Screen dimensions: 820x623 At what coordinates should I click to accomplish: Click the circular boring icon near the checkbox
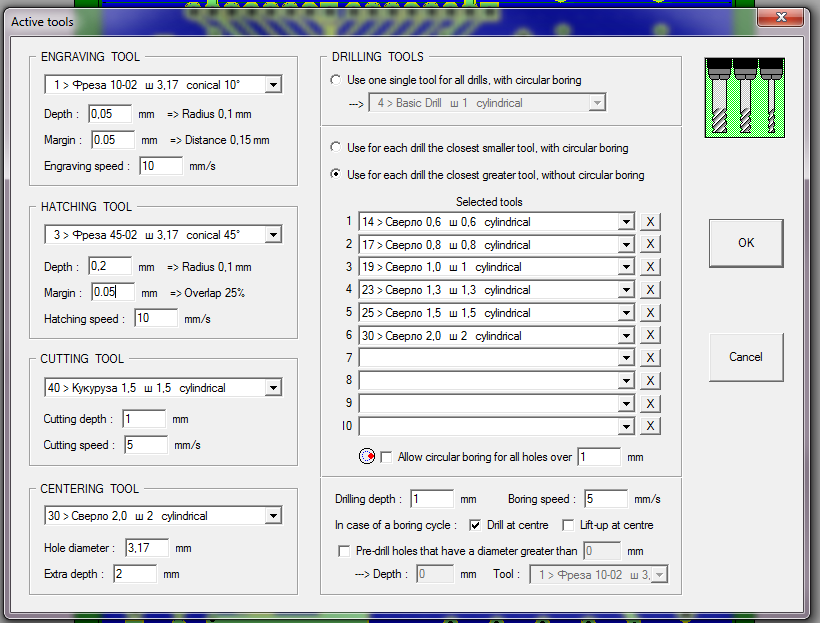(367, 457)
